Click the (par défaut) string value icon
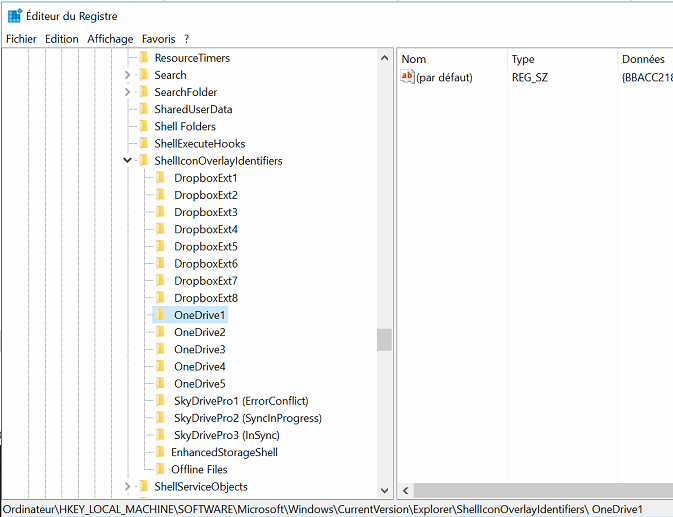 [x=407, y=77]
